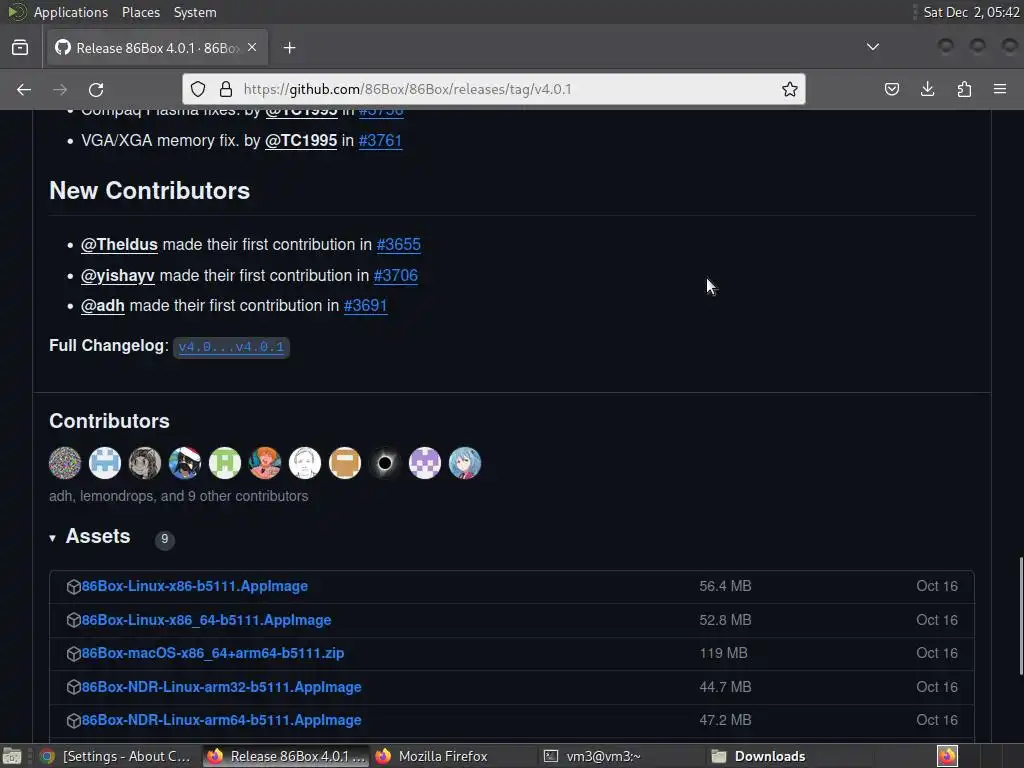
Task: Open a new tab with plus button
Action: coord(289,48)
